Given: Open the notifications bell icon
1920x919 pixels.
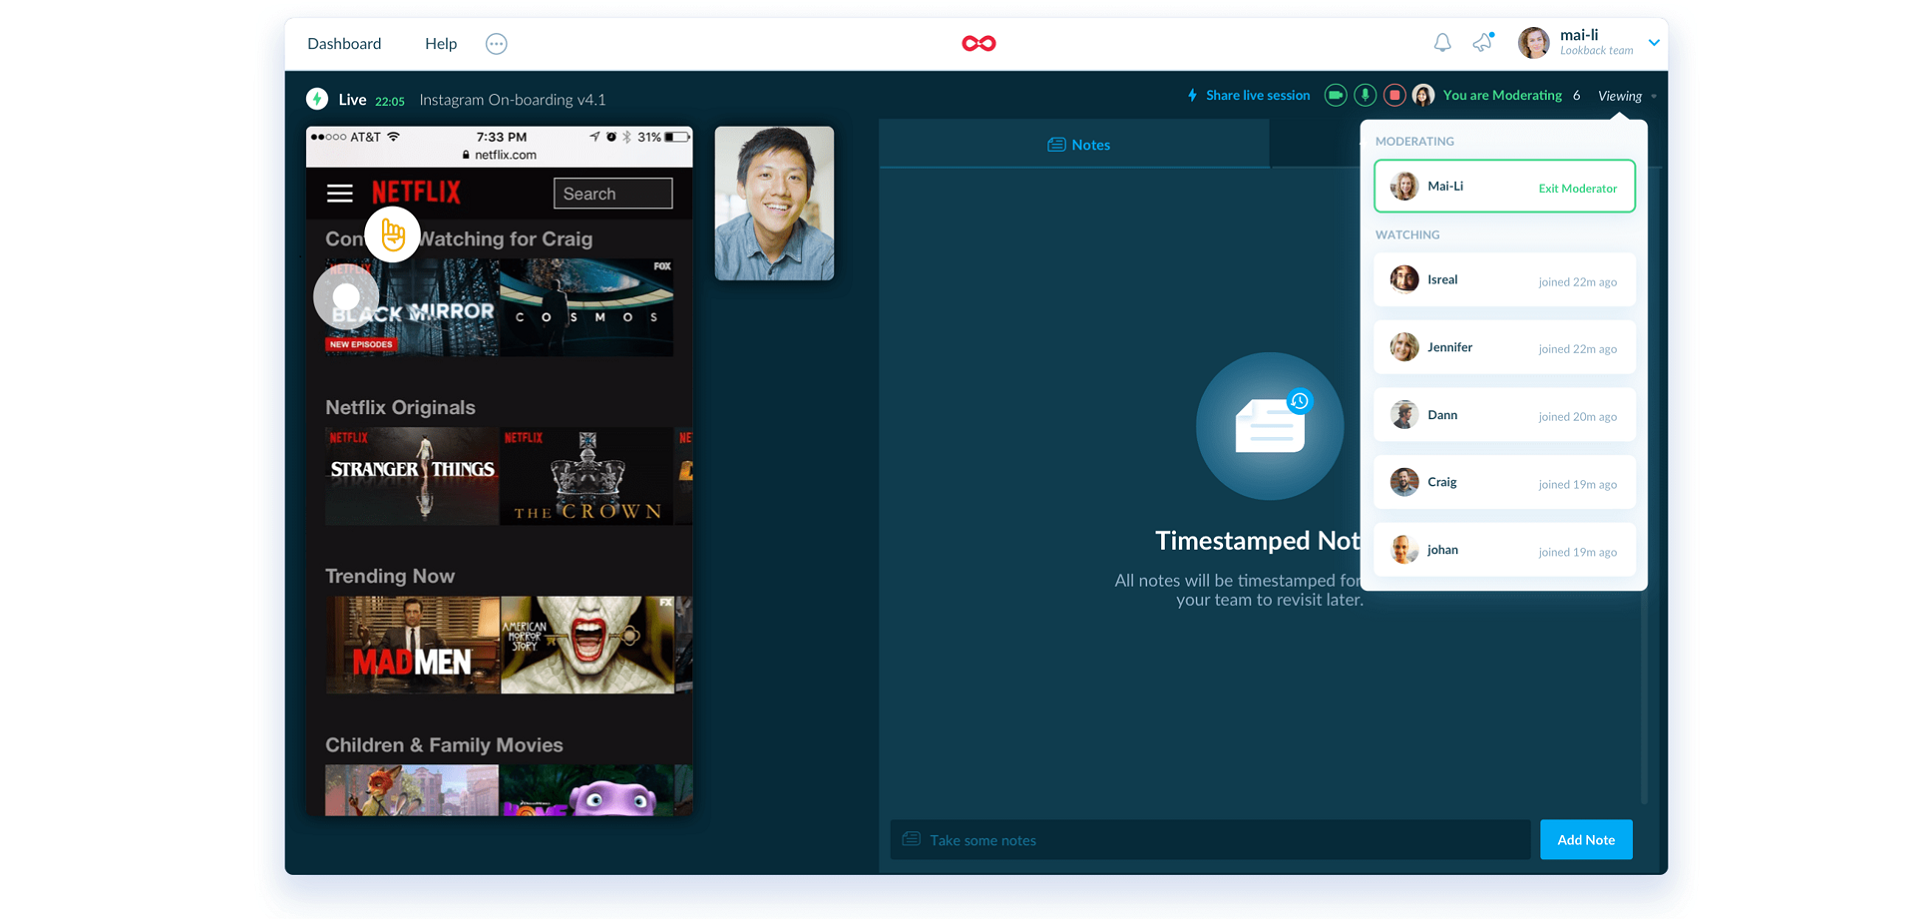Looking at the screenshot, I should [x=1442, y=43].
